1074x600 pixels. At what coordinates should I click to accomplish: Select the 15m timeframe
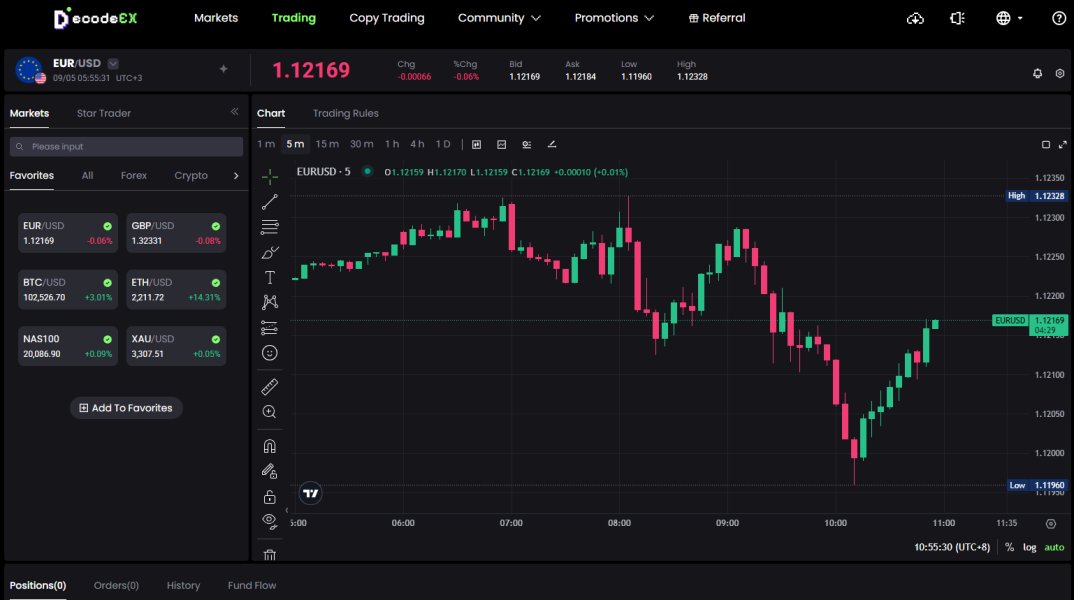click(327, 144)
